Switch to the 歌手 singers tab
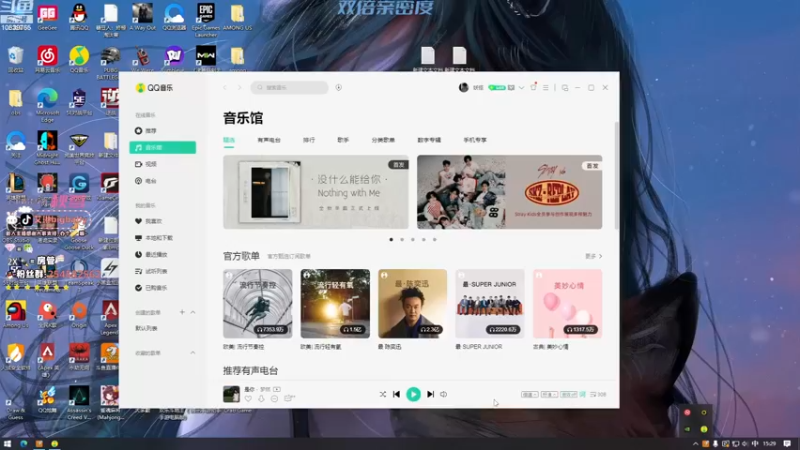 coord(343,140)
